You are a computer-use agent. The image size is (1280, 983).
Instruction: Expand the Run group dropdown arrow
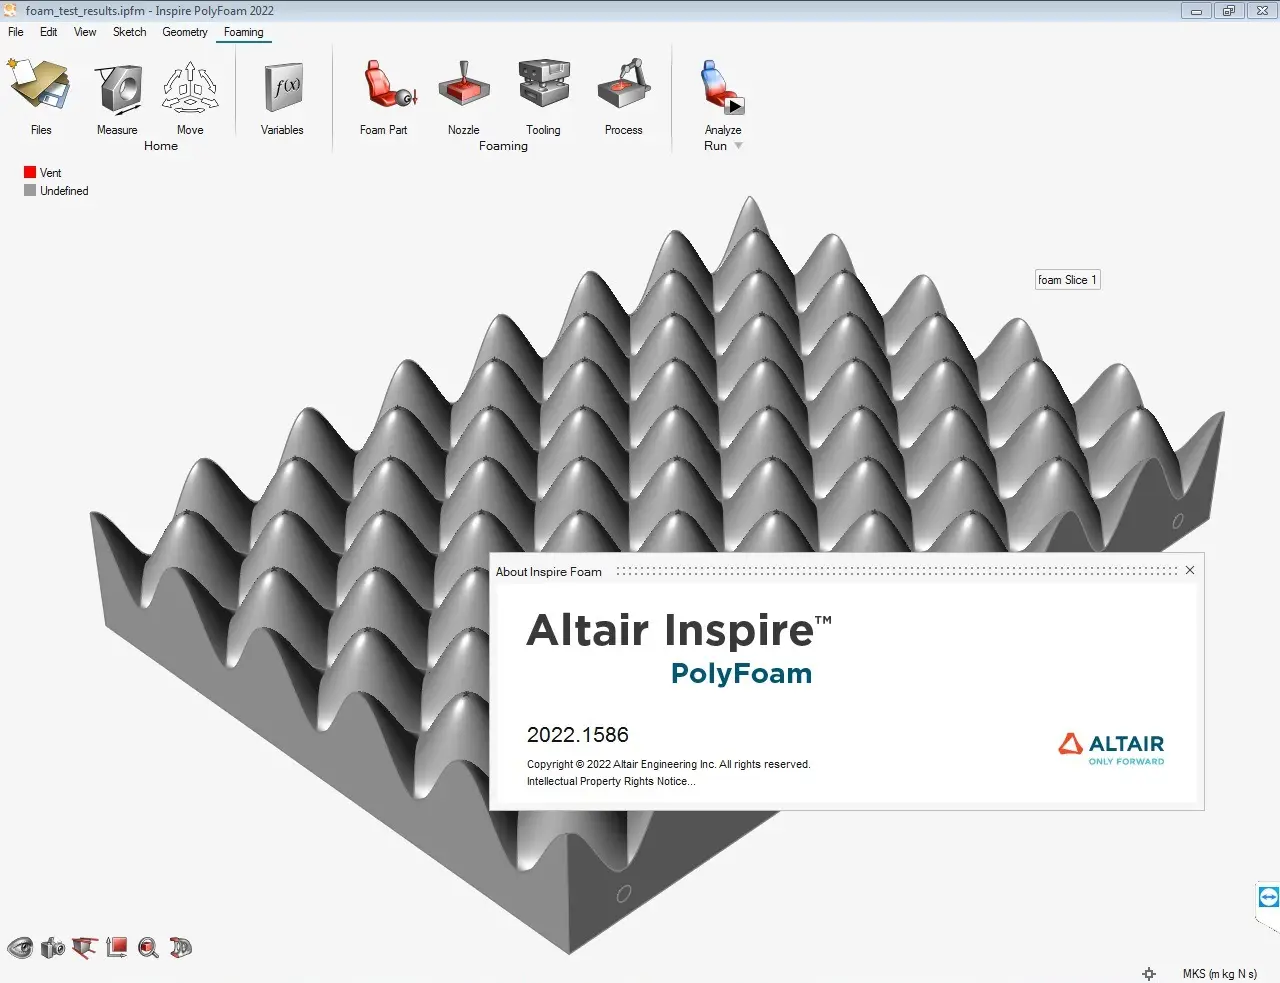738,146
